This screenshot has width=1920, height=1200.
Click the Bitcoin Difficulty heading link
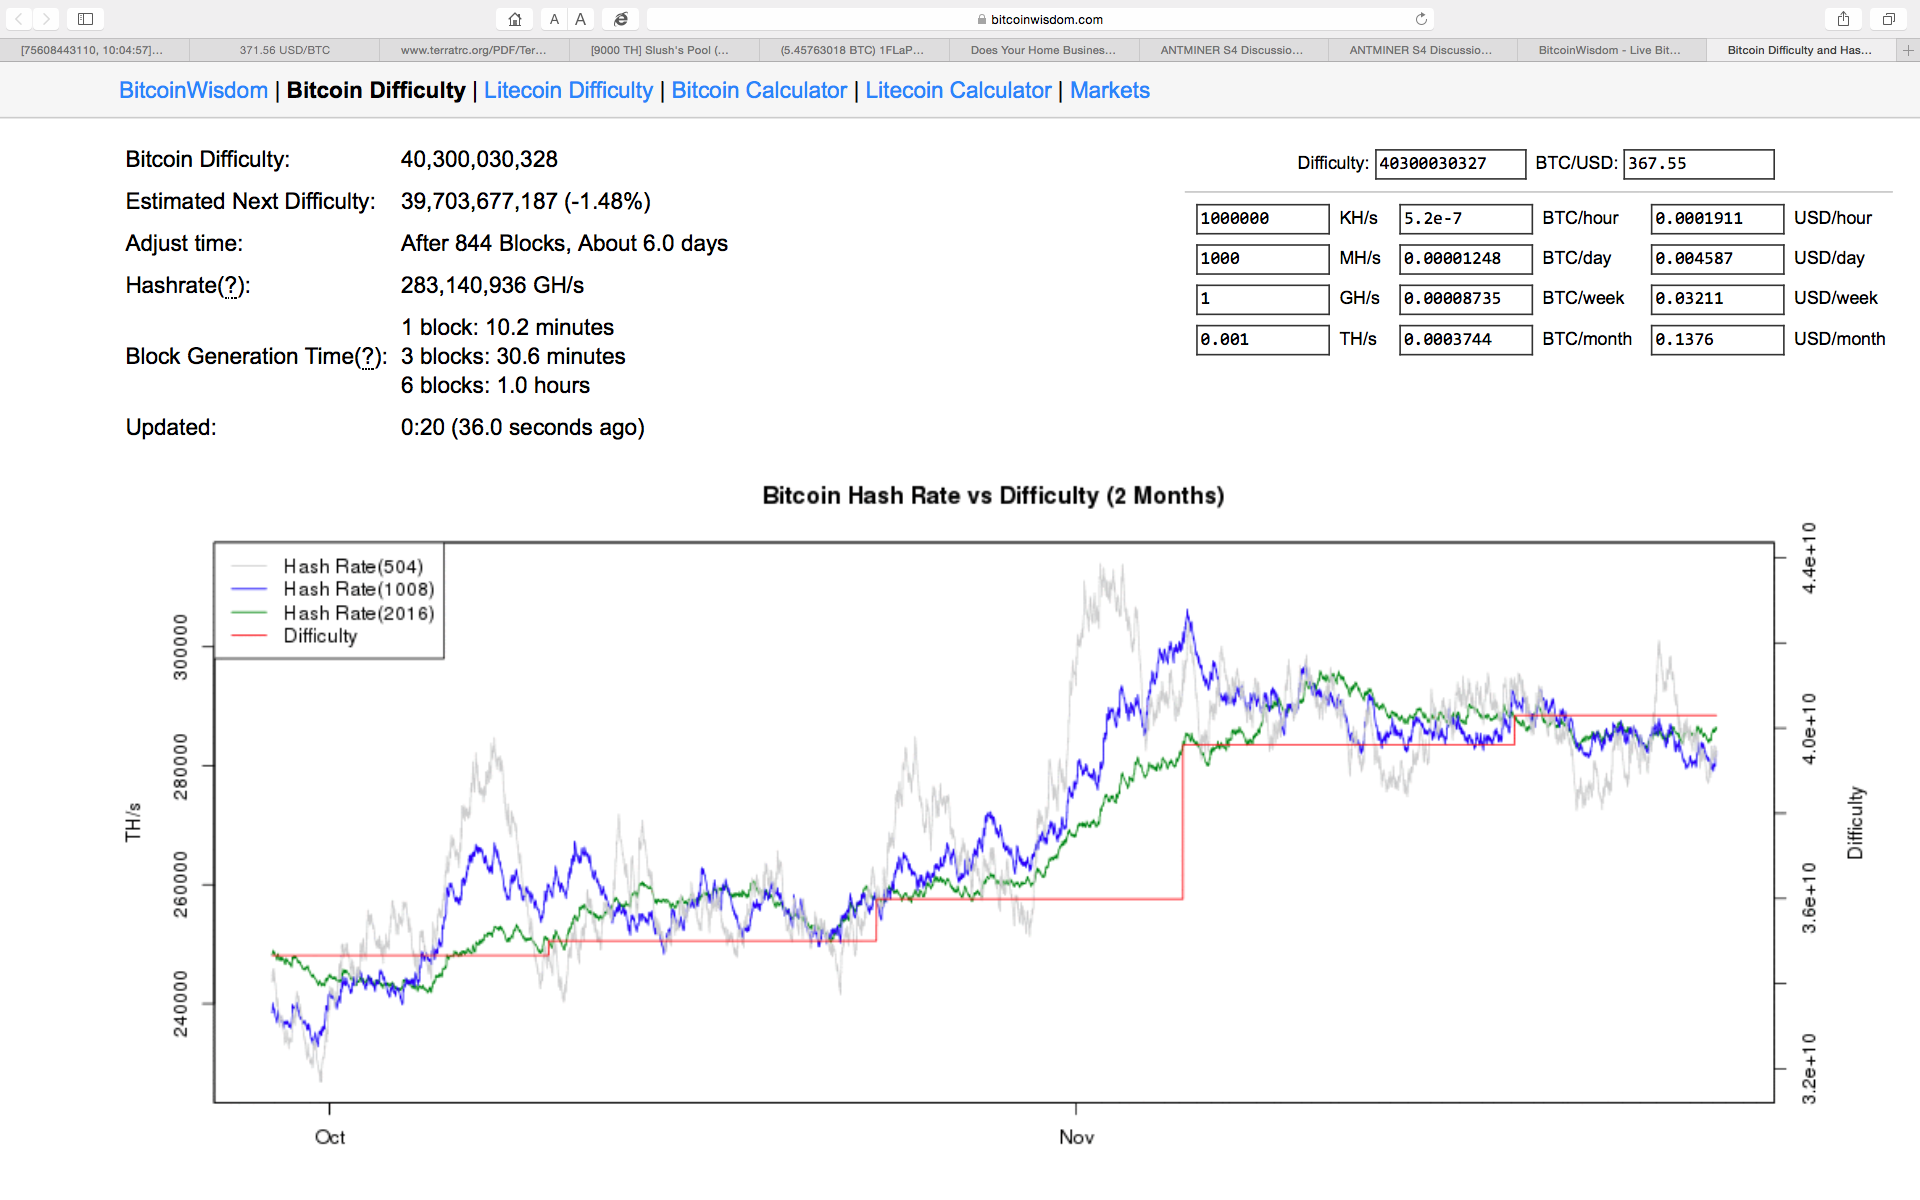coord(376,90)
